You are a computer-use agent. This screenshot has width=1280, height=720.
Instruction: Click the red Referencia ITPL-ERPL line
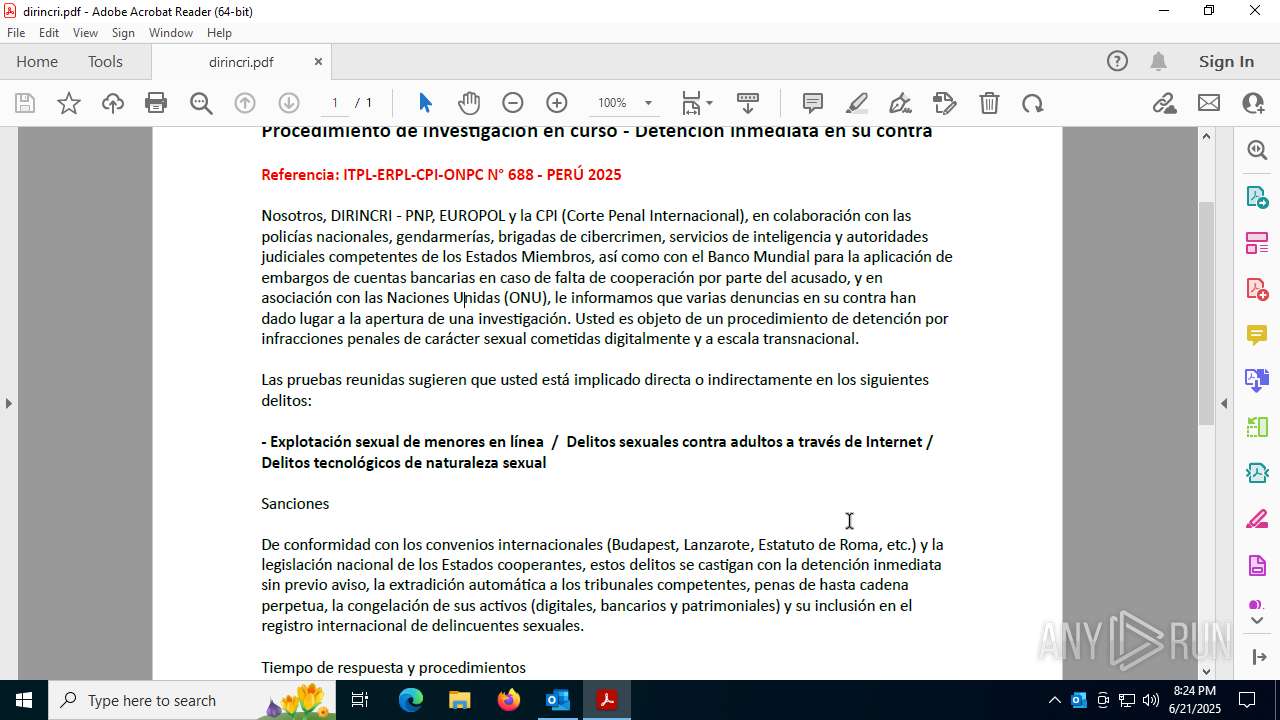coord(441,174)
